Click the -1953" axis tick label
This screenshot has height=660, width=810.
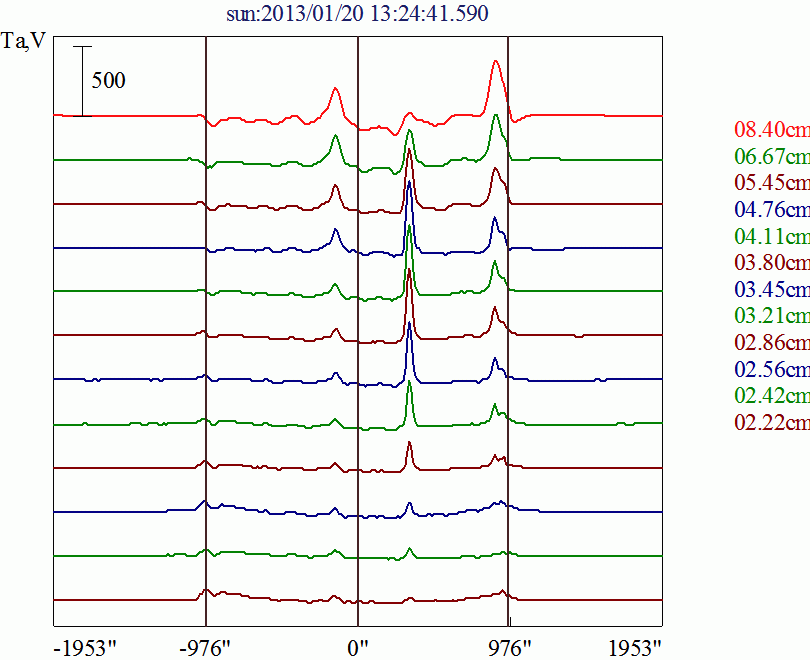click(x=86, y=649)
